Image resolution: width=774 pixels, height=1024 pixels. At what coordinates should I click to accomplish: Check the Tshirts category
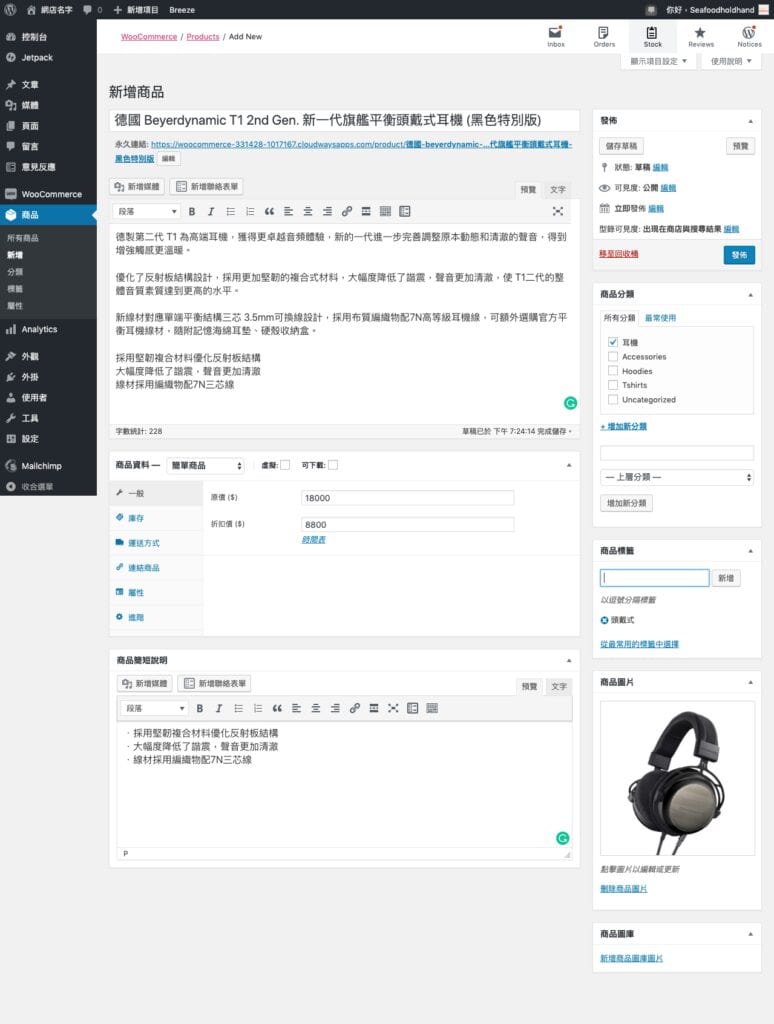pyautogui.click(x=613, y=385)
